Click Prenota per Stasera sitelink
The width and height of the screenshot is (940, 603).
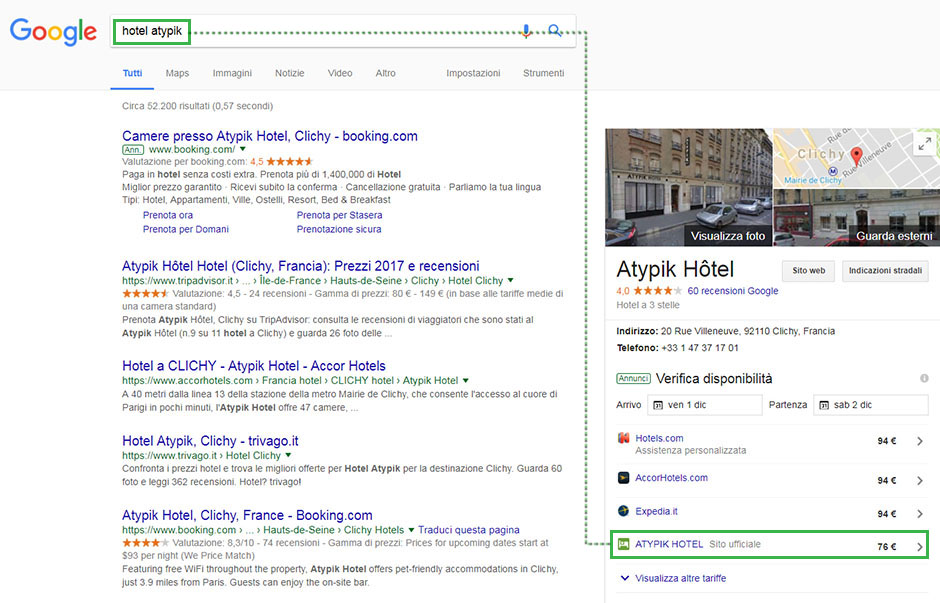(x=339, y=215)
